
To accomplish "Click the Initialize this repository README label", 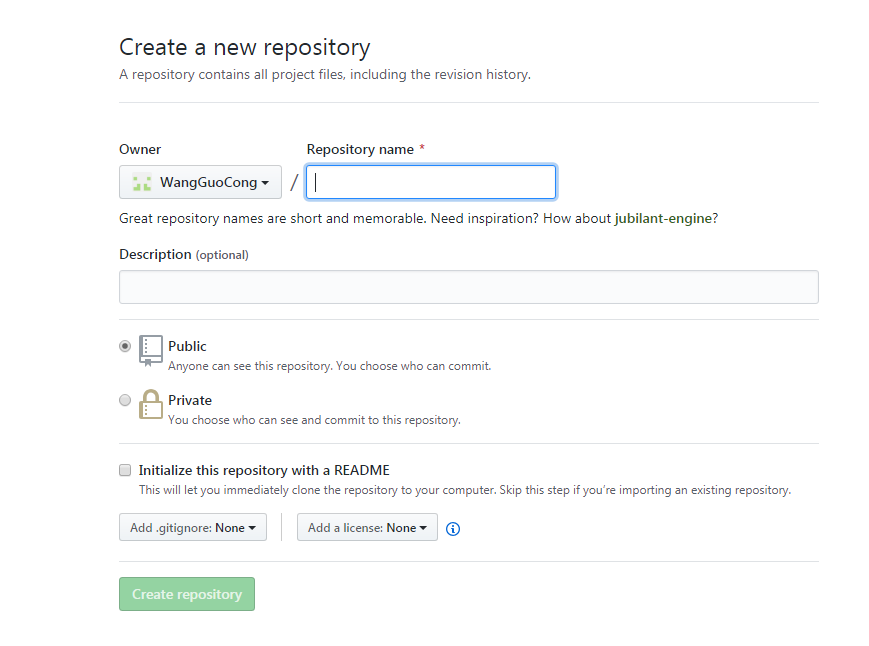I will click(x=264, y=470).
